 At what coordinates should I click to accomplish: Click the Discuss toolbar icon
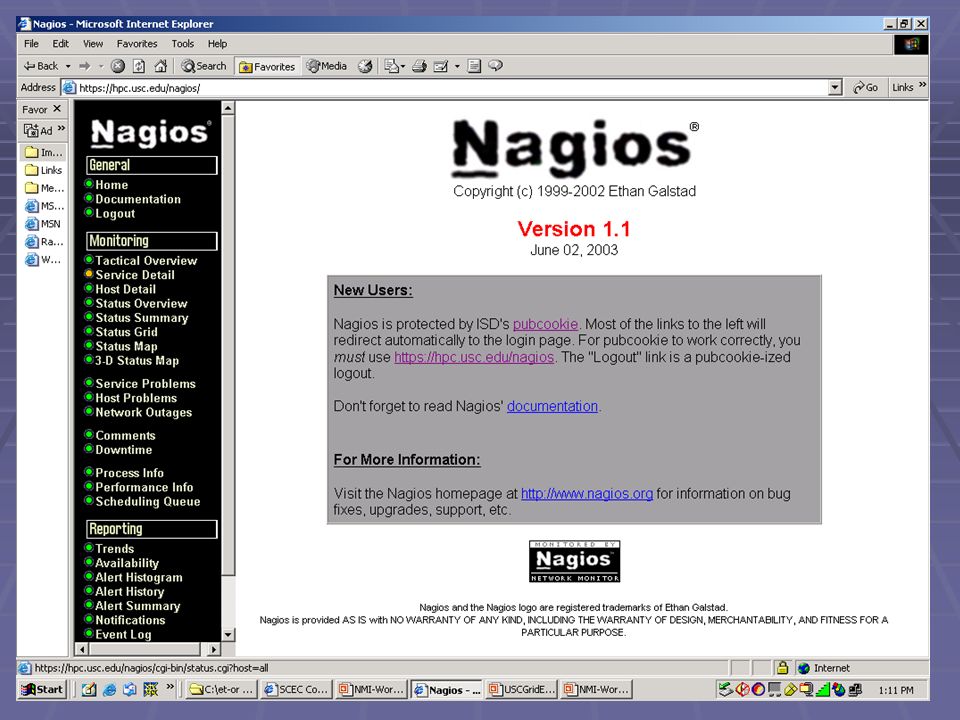point(474,66)
